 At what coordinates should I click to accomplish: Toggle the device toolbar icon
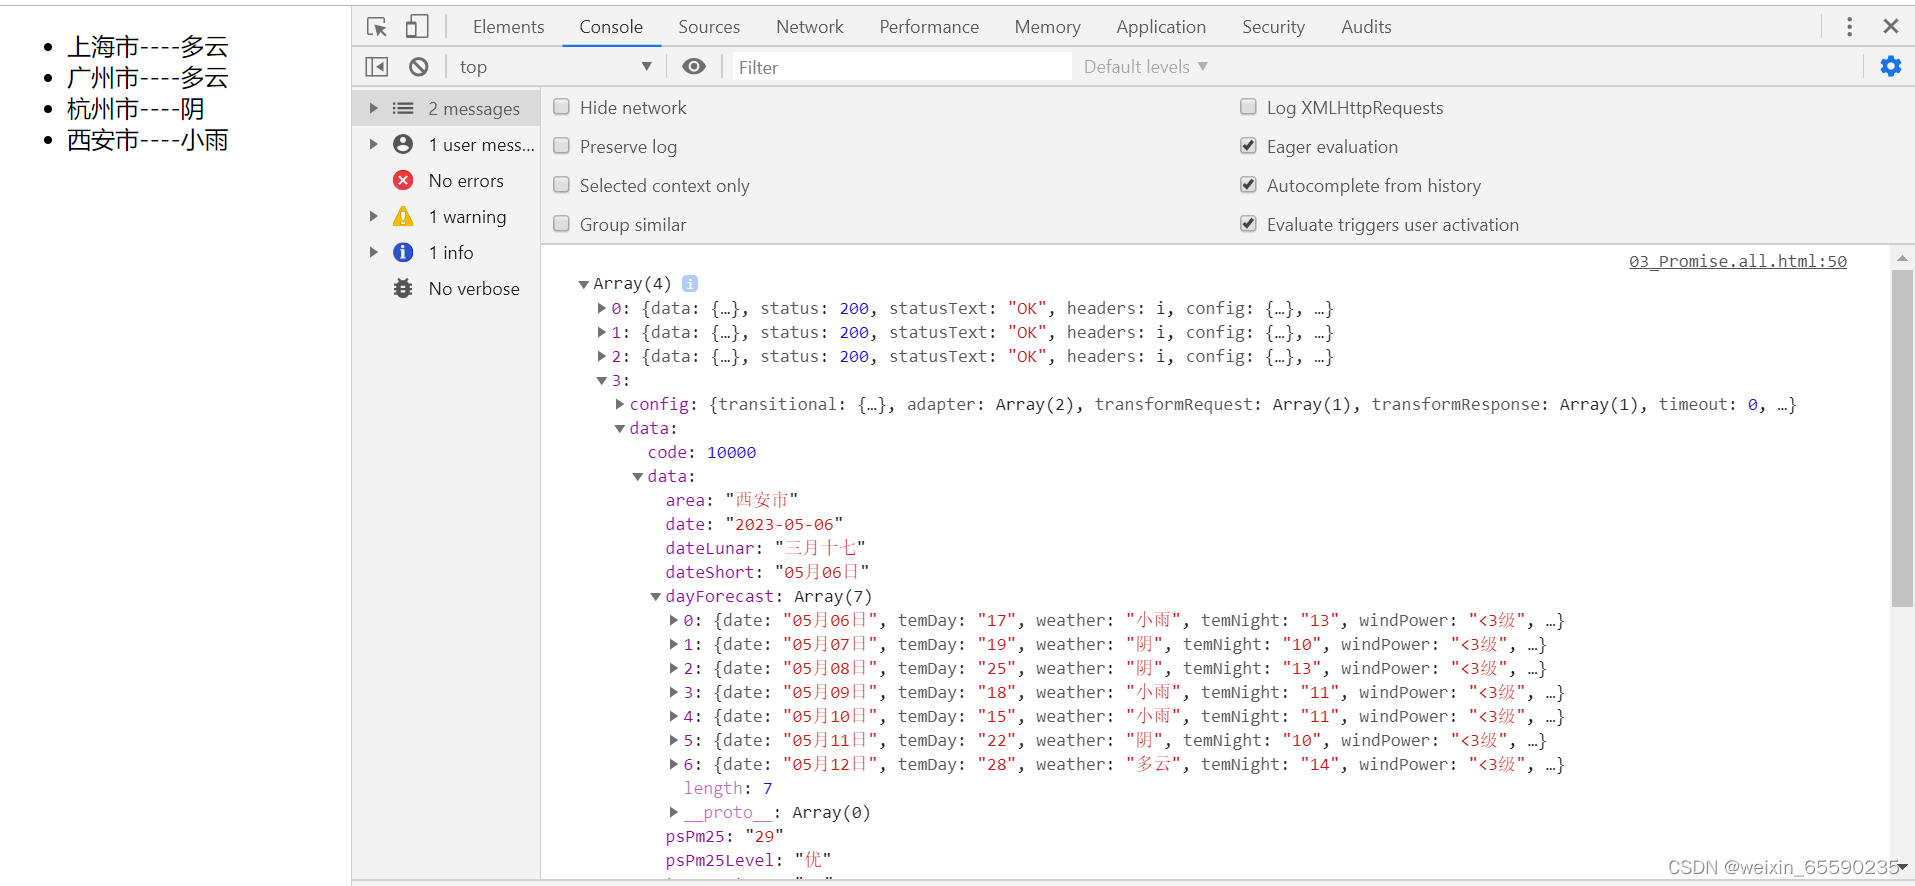coord(417,27)
